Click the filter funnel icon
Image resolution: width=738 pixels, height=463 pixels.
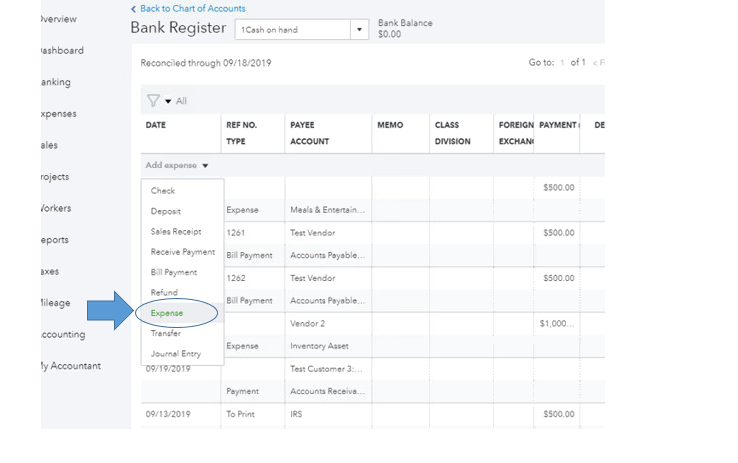click(153, 101)
